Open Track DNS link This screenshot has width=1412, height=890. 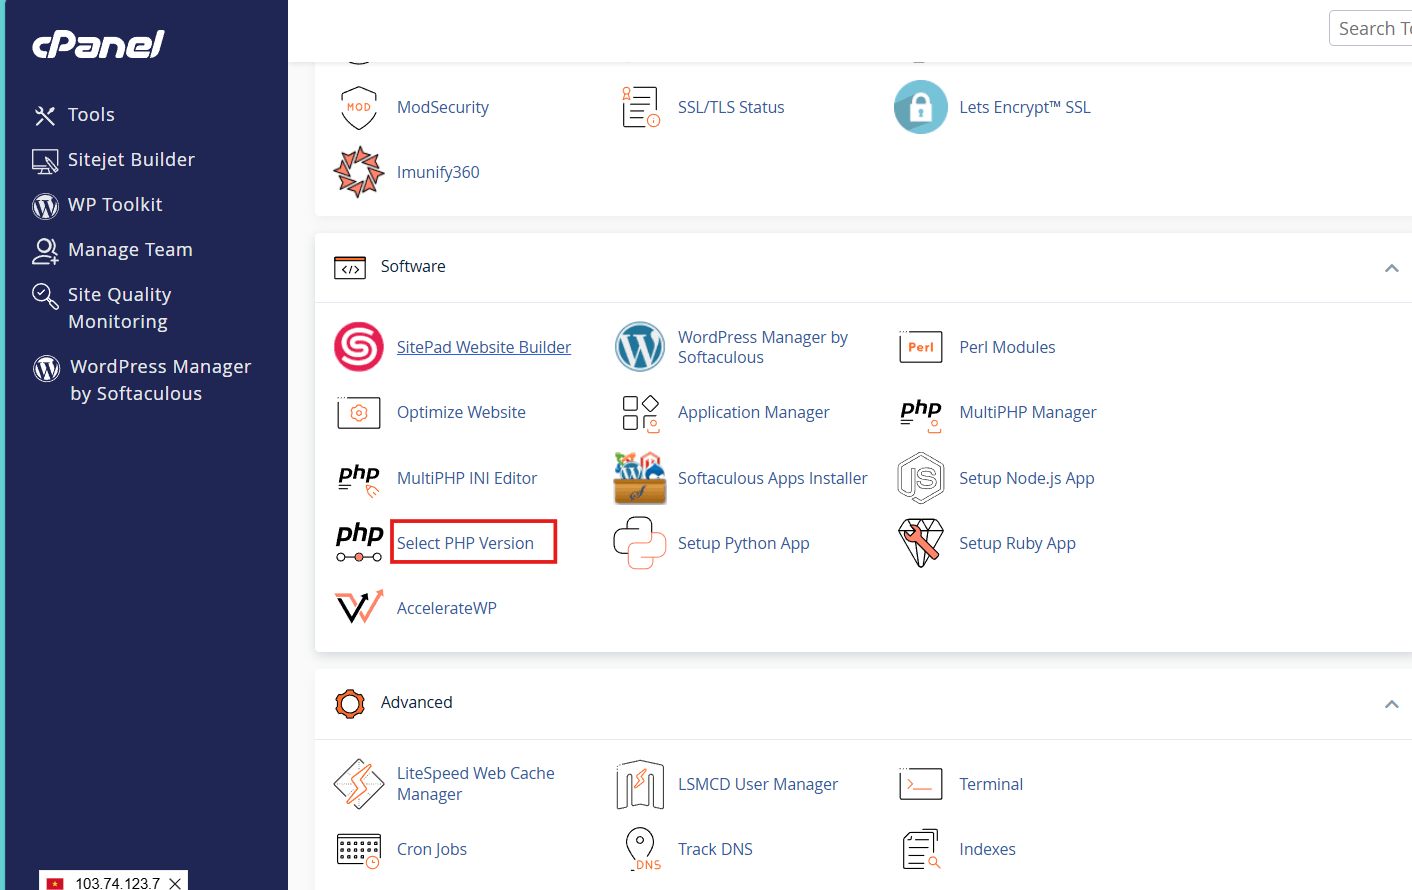715,849
